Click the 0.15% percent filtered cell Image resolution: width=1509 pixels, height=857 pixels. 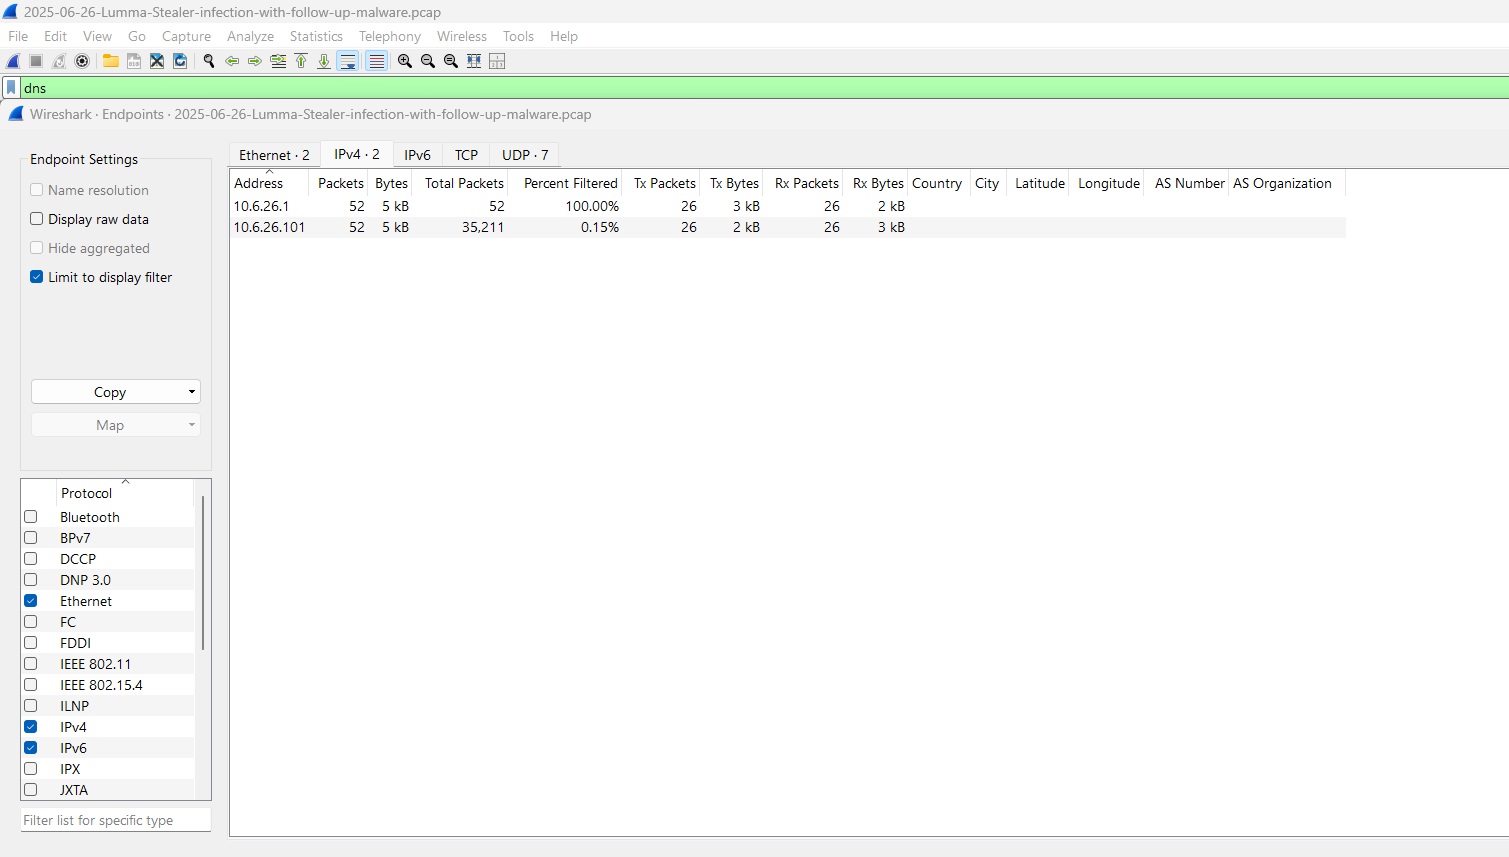pyautogui.click(x=599, y=227)
